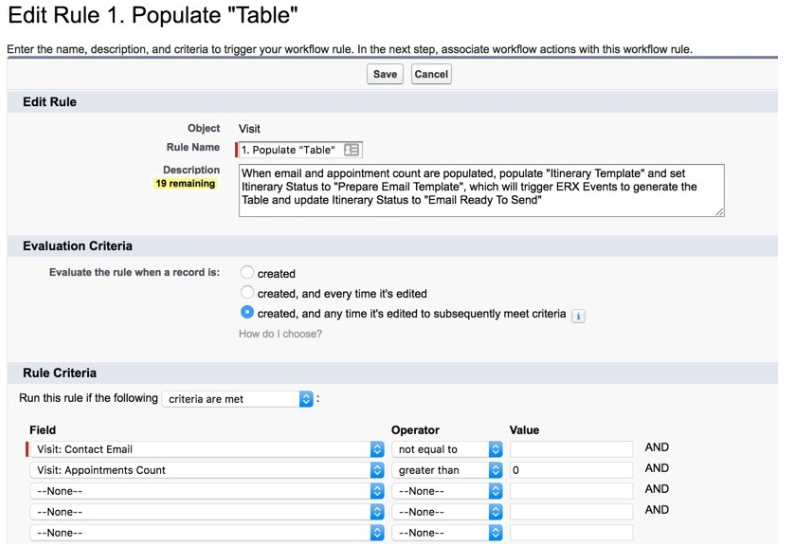This screenshot has height=548, width=790.
Task: Select "created, and any time it's edited to subsequently meet criteria"
Action: [x=247, y=313]
